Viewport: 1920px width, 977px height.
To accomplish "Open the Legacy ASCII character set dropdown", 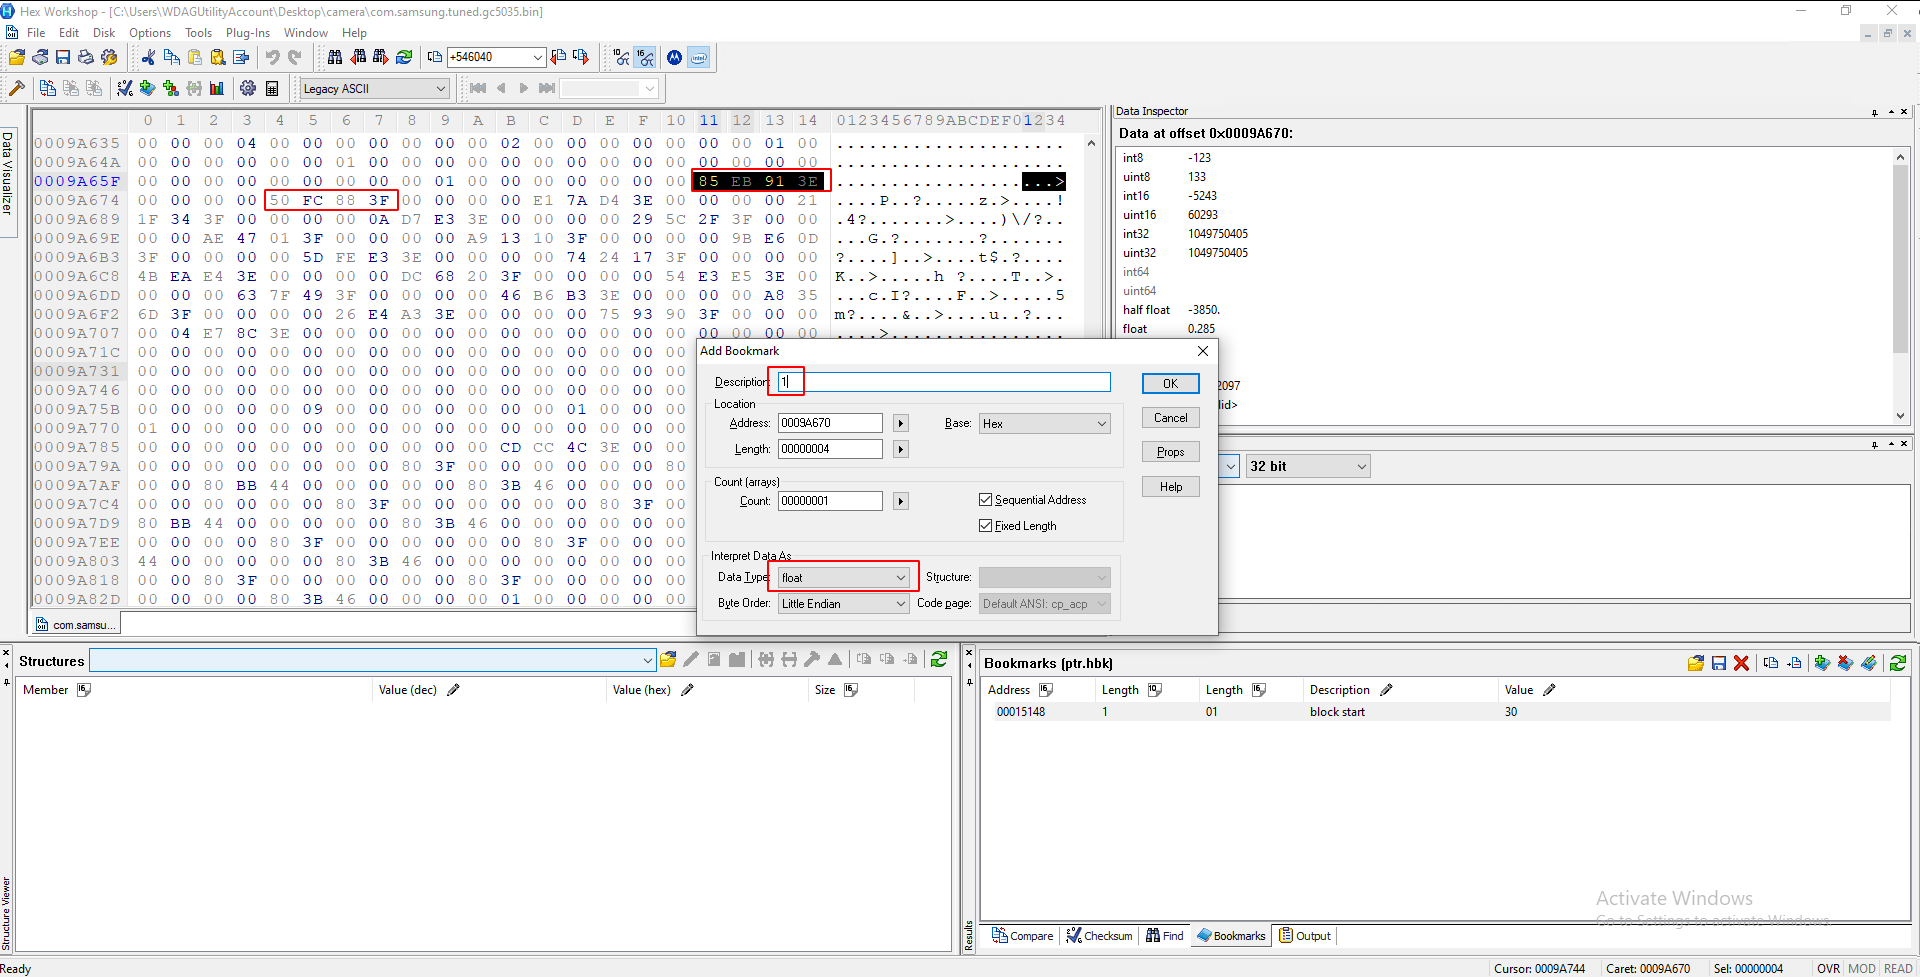I will pyautogui.click(x=375, y=89).
